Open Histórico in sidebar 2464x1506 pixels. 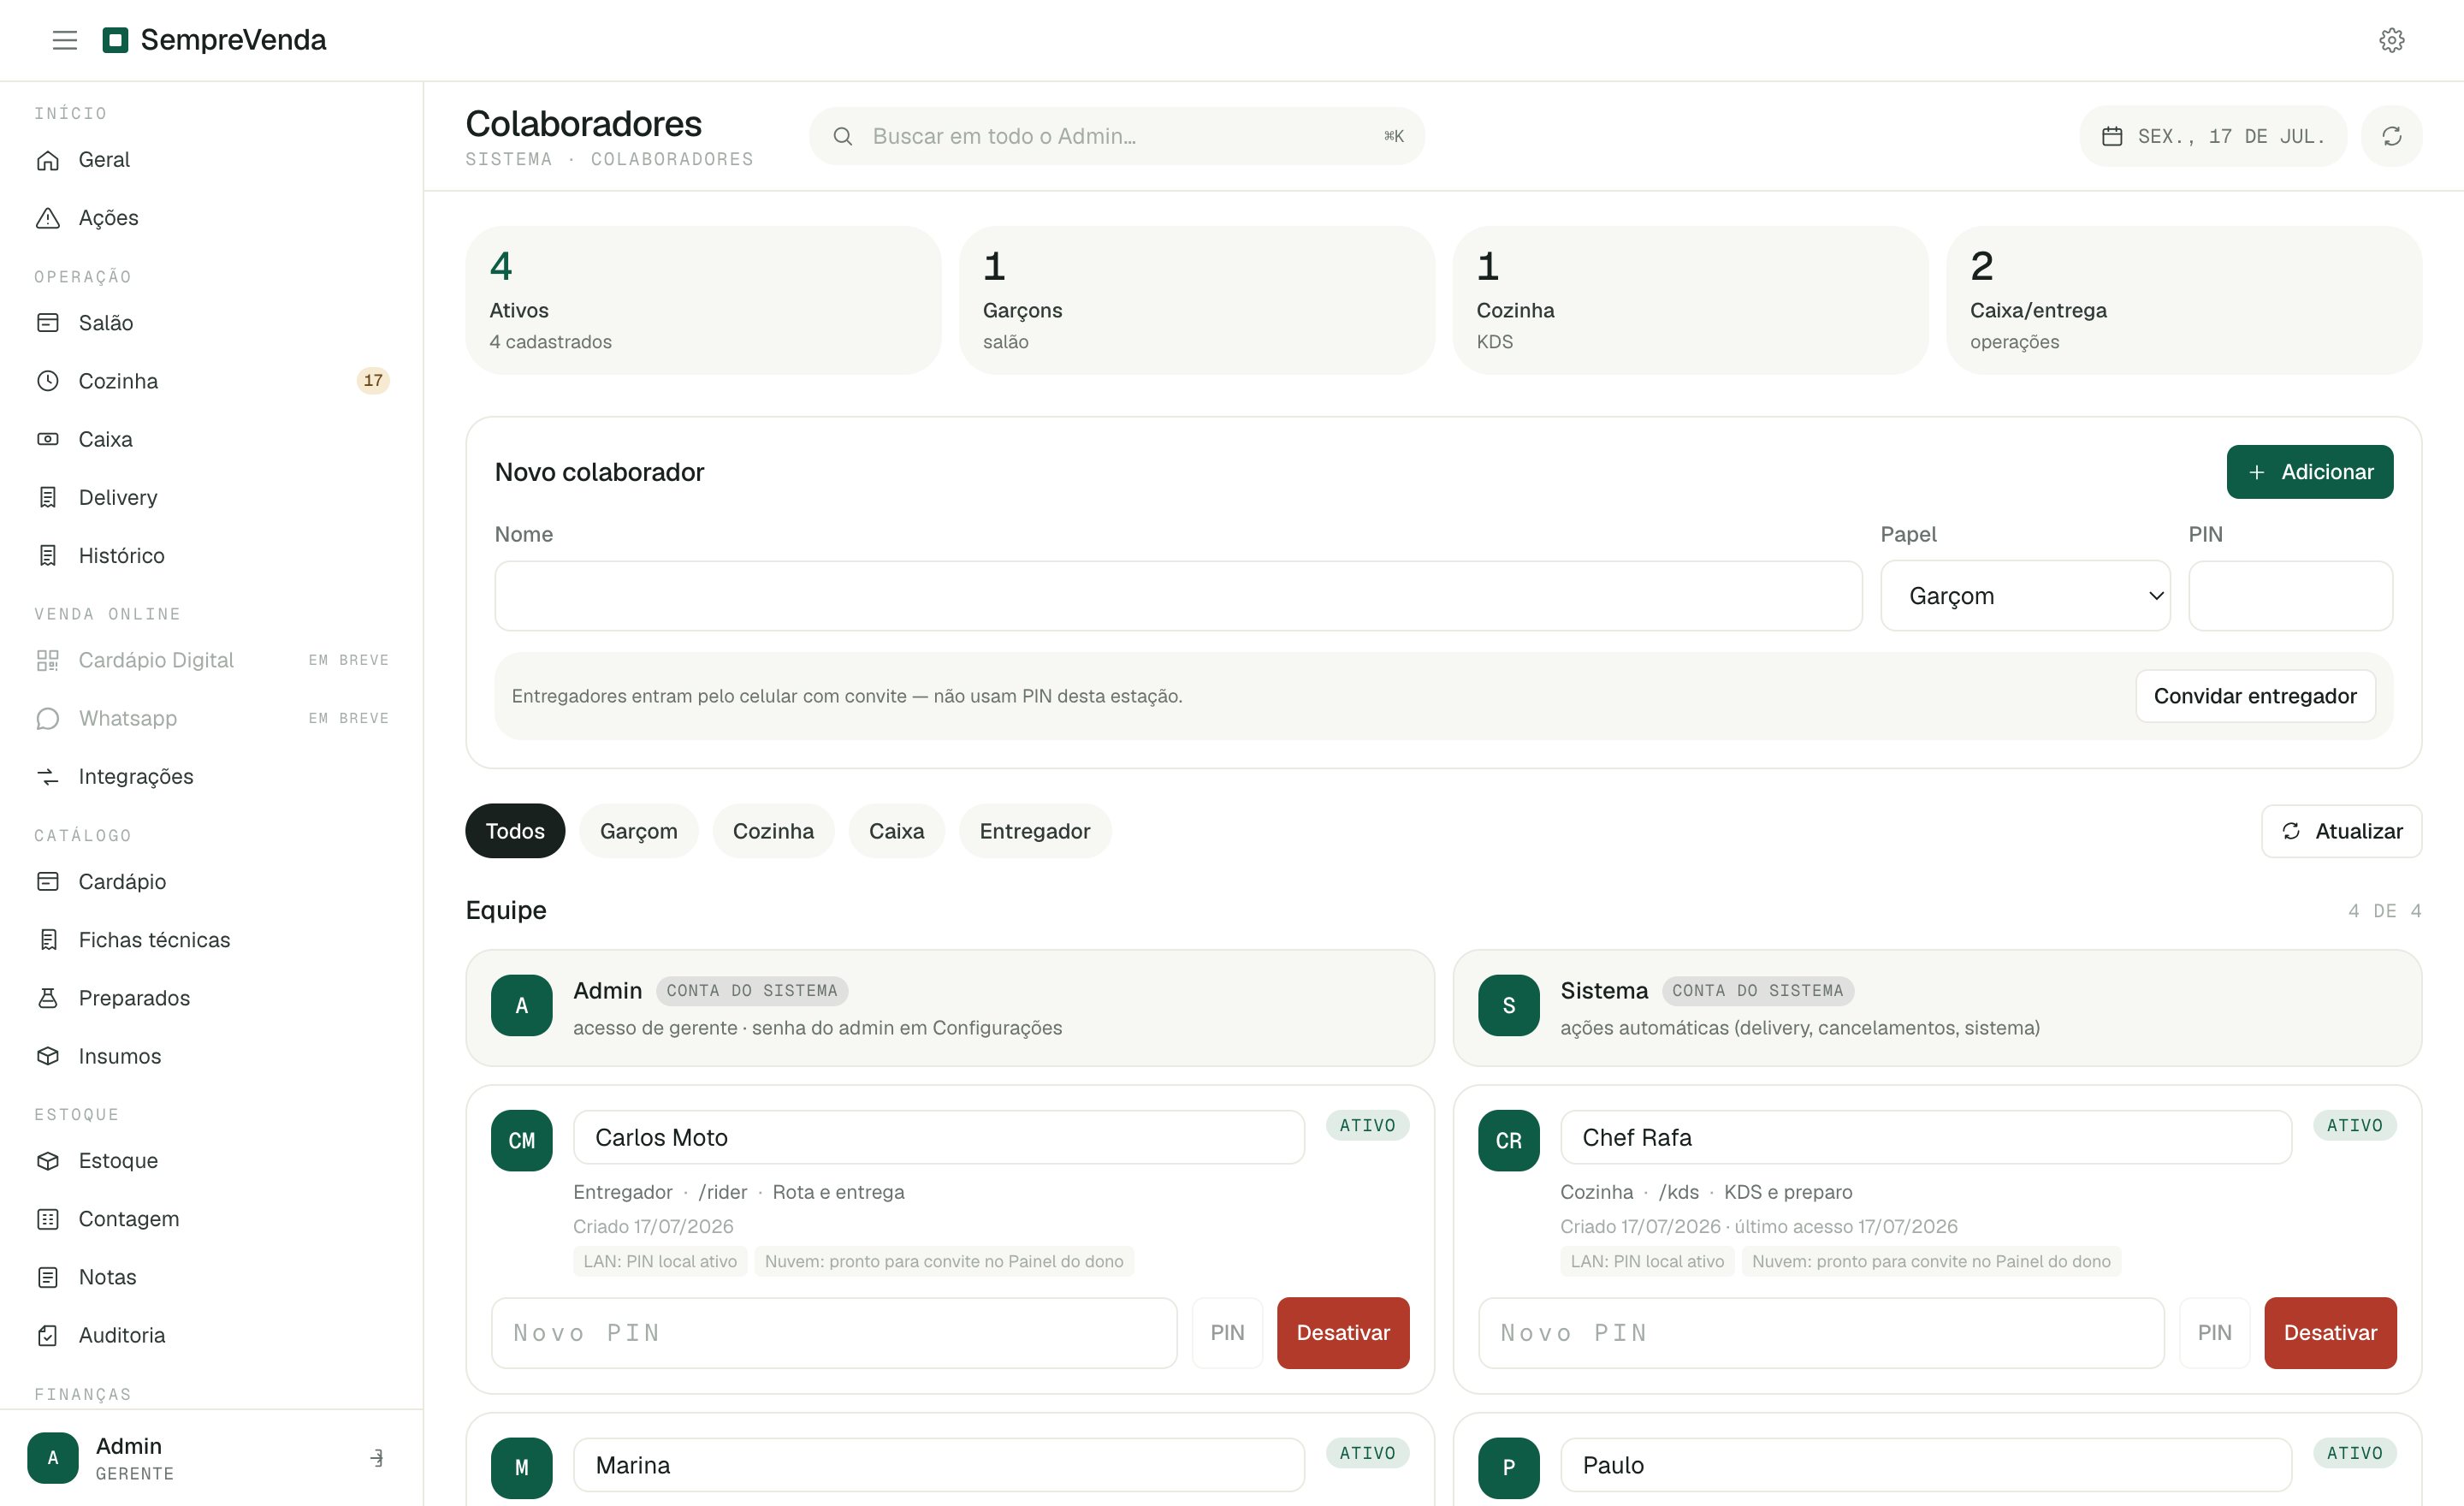[x=211, y=555]
